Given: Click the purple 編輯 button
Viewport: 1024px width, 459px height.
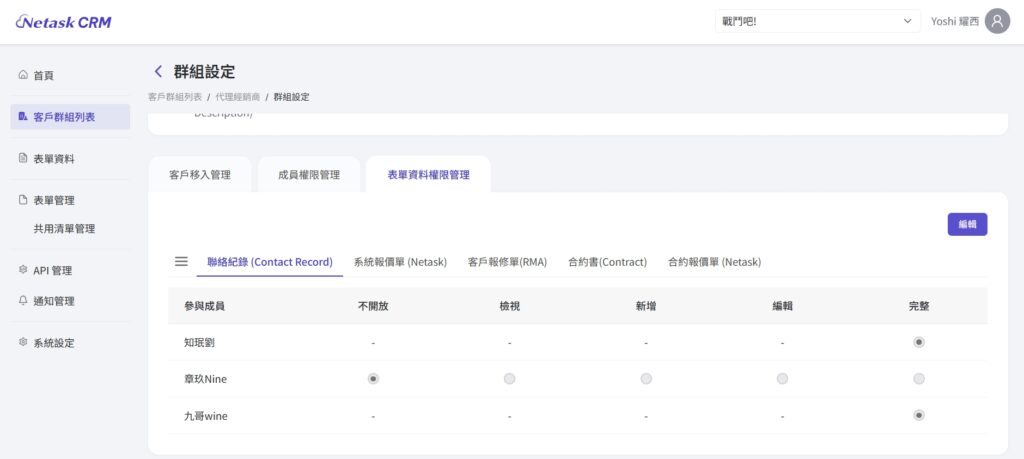Looking at the screenshot, I should click(967, 224).
